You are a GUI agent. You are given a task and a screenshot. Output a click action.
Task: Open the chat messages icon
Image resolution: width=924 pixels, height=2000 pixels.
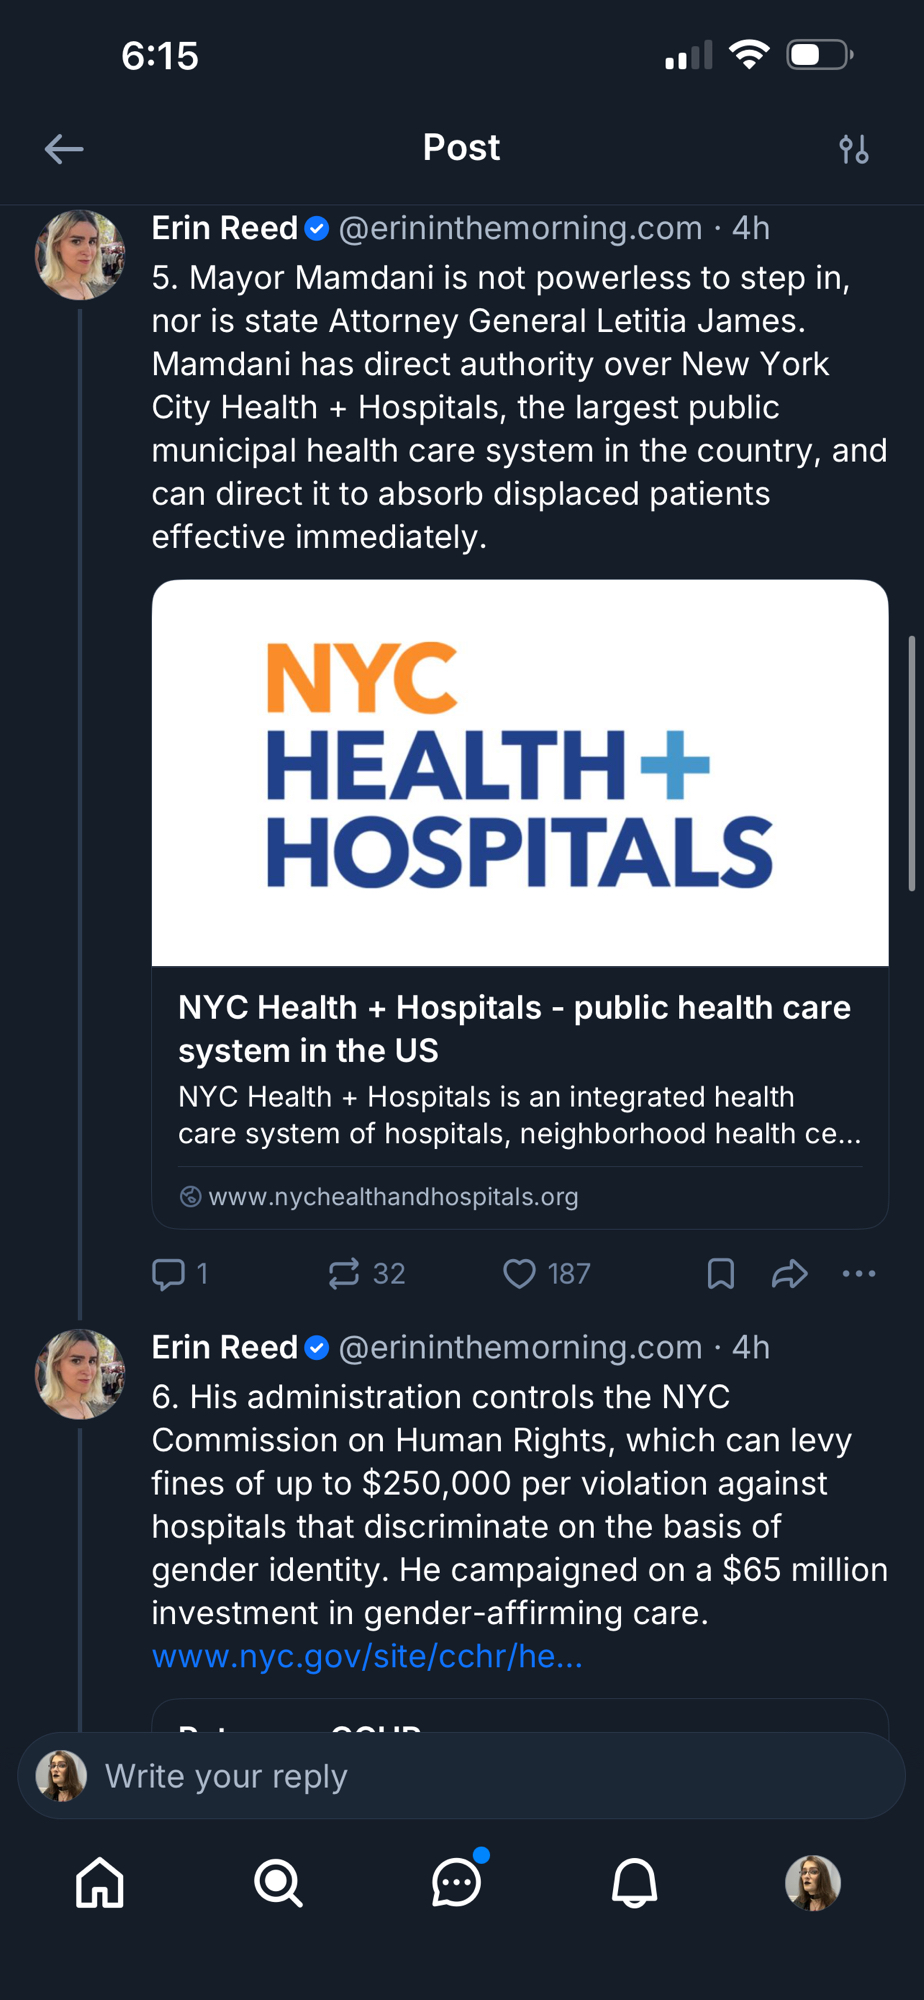pos(456,1883)
